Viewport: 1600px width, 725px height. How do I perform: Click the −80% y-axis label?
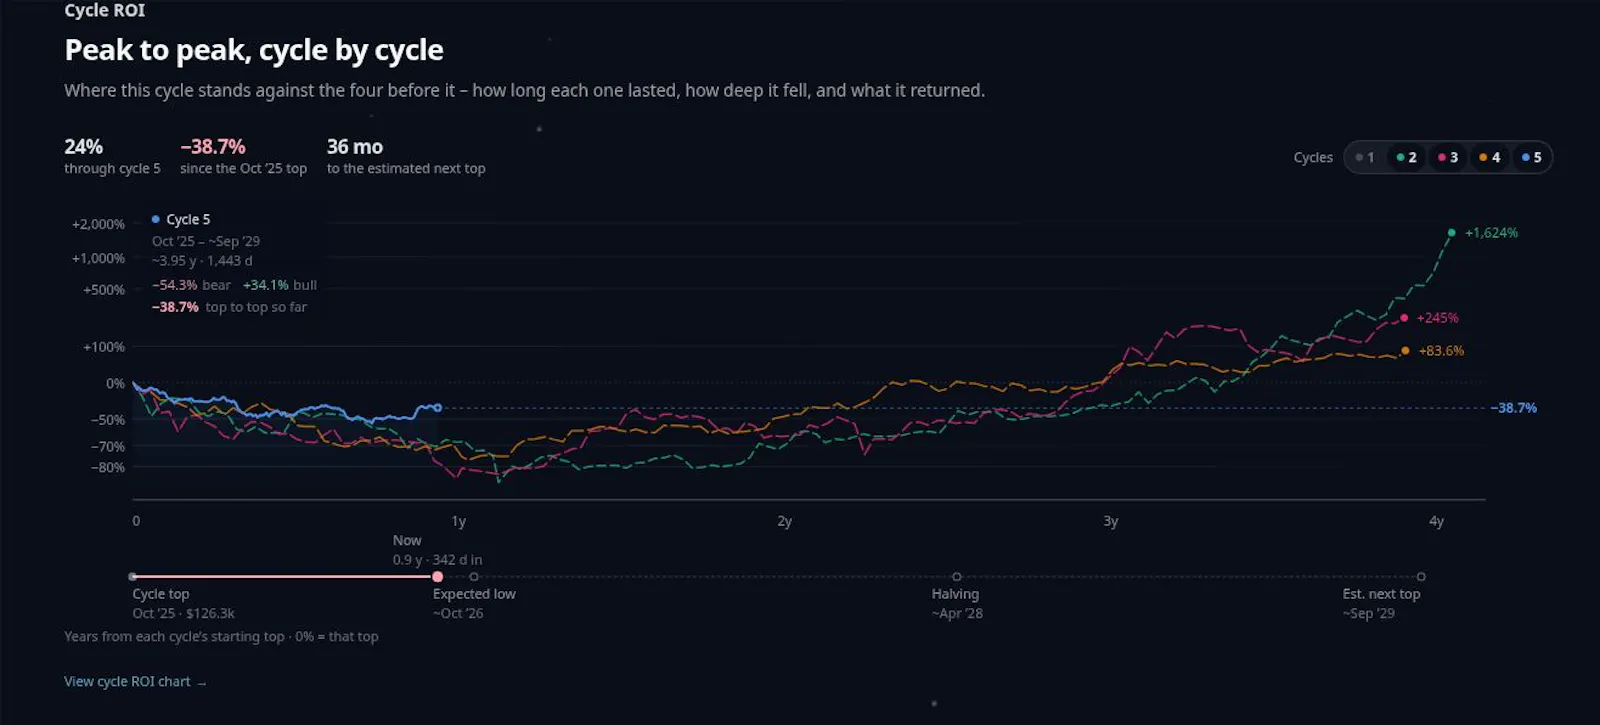coord(108,467)
